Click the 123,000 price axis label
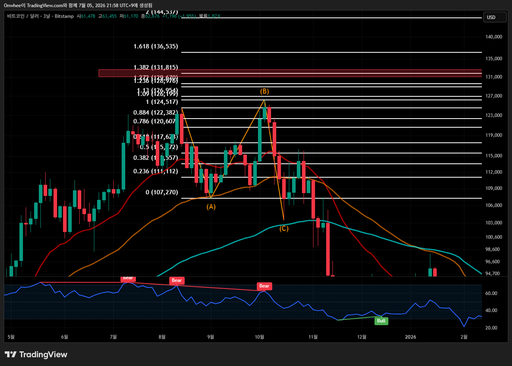 494,115
